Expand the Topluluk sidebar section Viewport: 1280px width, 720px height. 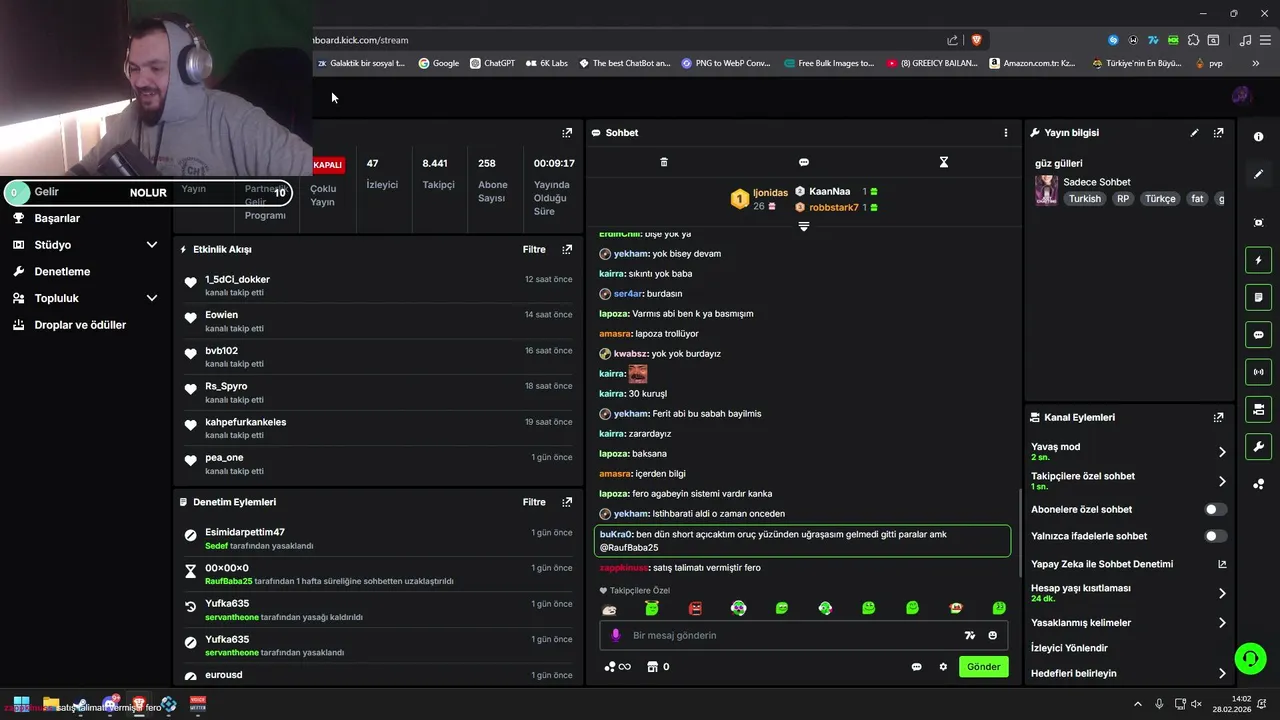pyautogui.click(x=151, y=298)
